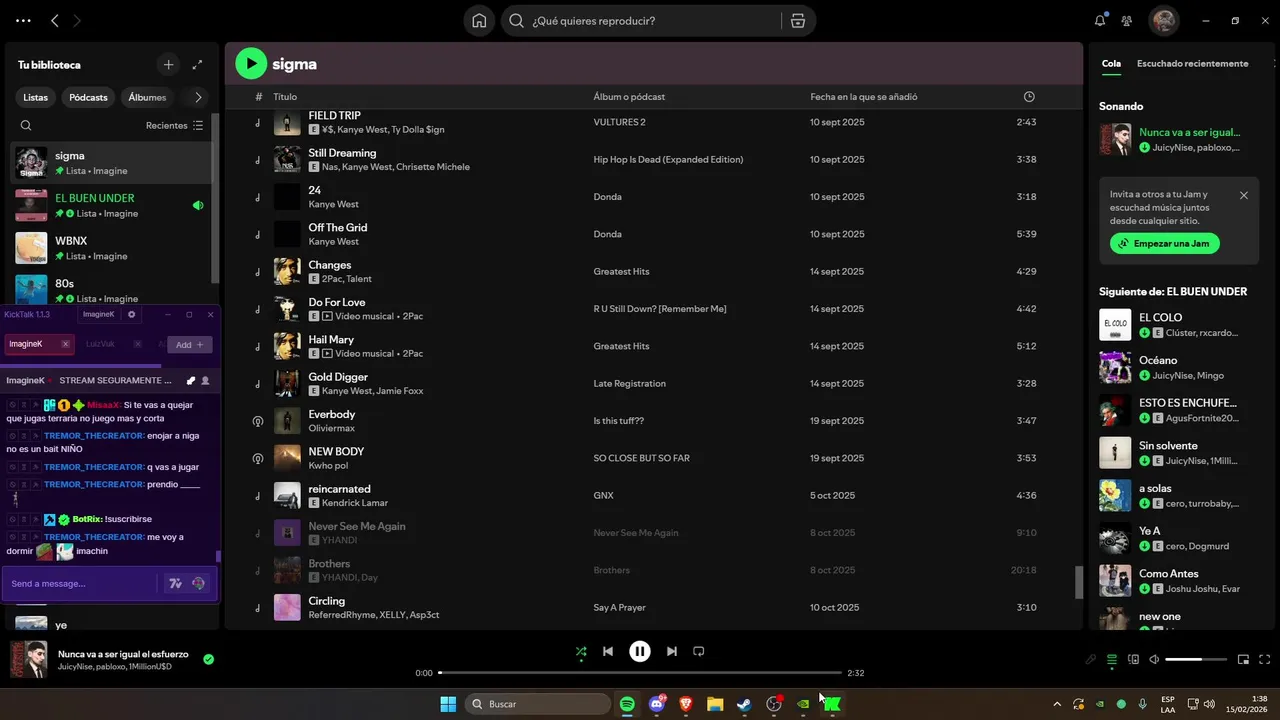This screenshot has width=1280, height=720.
Task: Open WBNX playlist in library
Action: (110, 248)
